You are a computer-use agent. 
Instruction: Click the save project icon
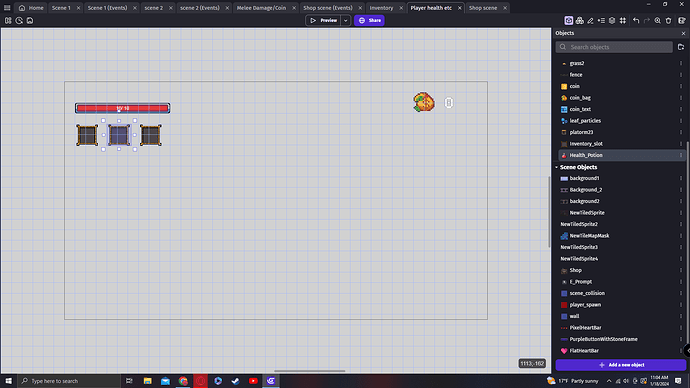30,20
